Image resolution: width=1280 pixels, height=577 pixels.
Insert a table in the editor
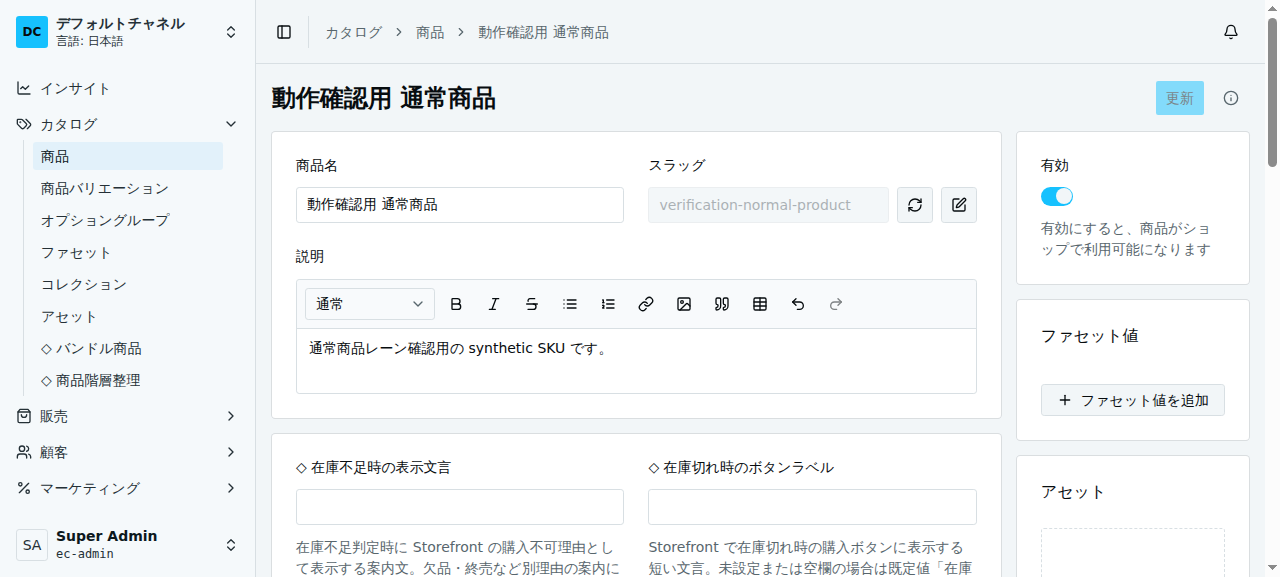click(760, 304)
